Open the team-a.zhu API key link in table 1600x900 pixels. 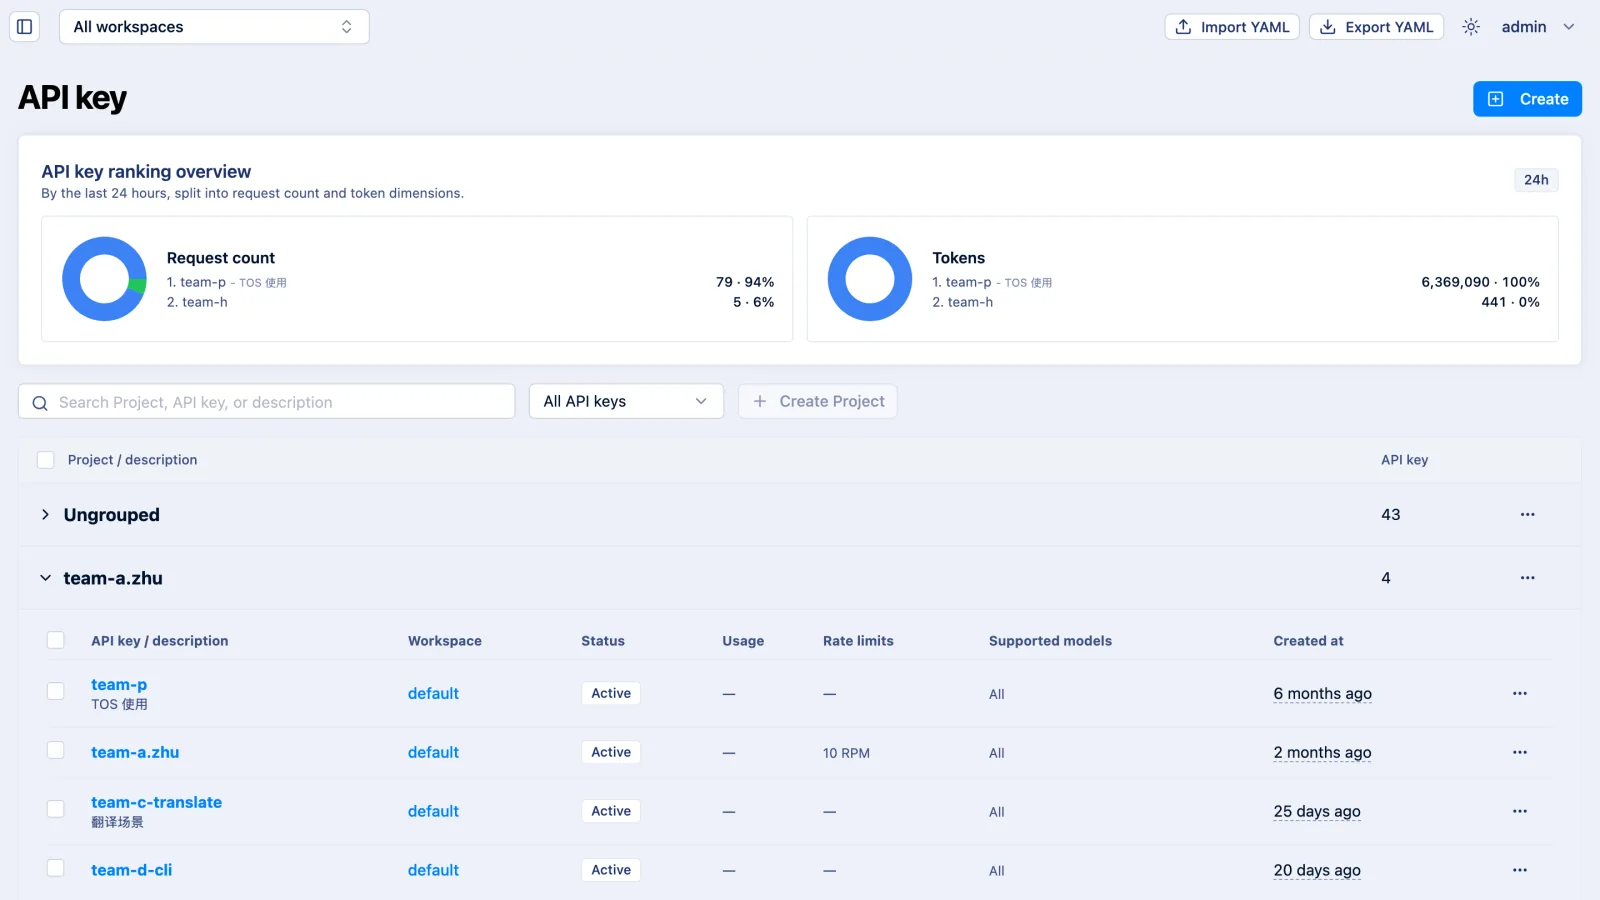[x=135, y=752]
